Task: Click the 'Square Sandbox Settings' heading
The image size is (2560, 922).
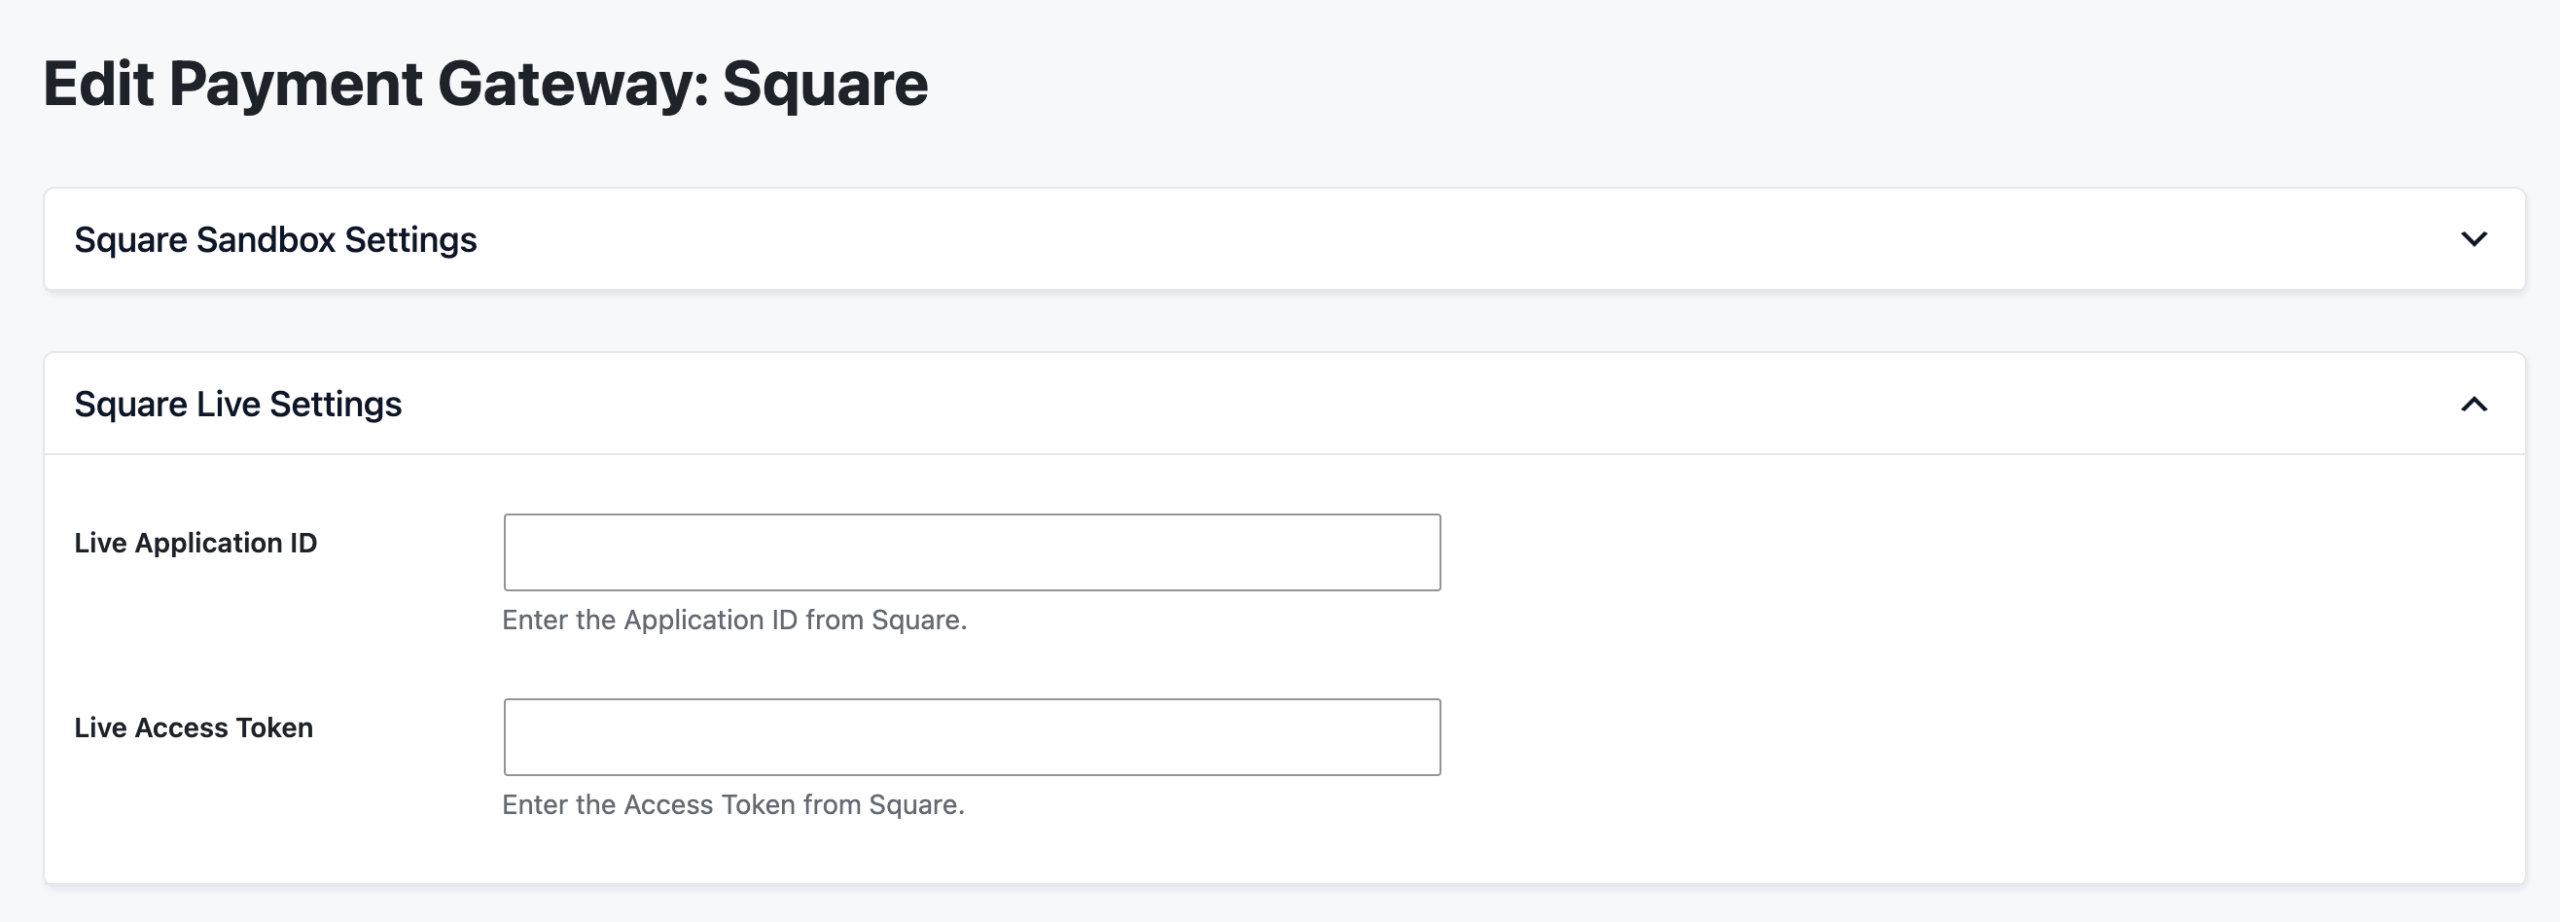Action: (x=275, y=240)
